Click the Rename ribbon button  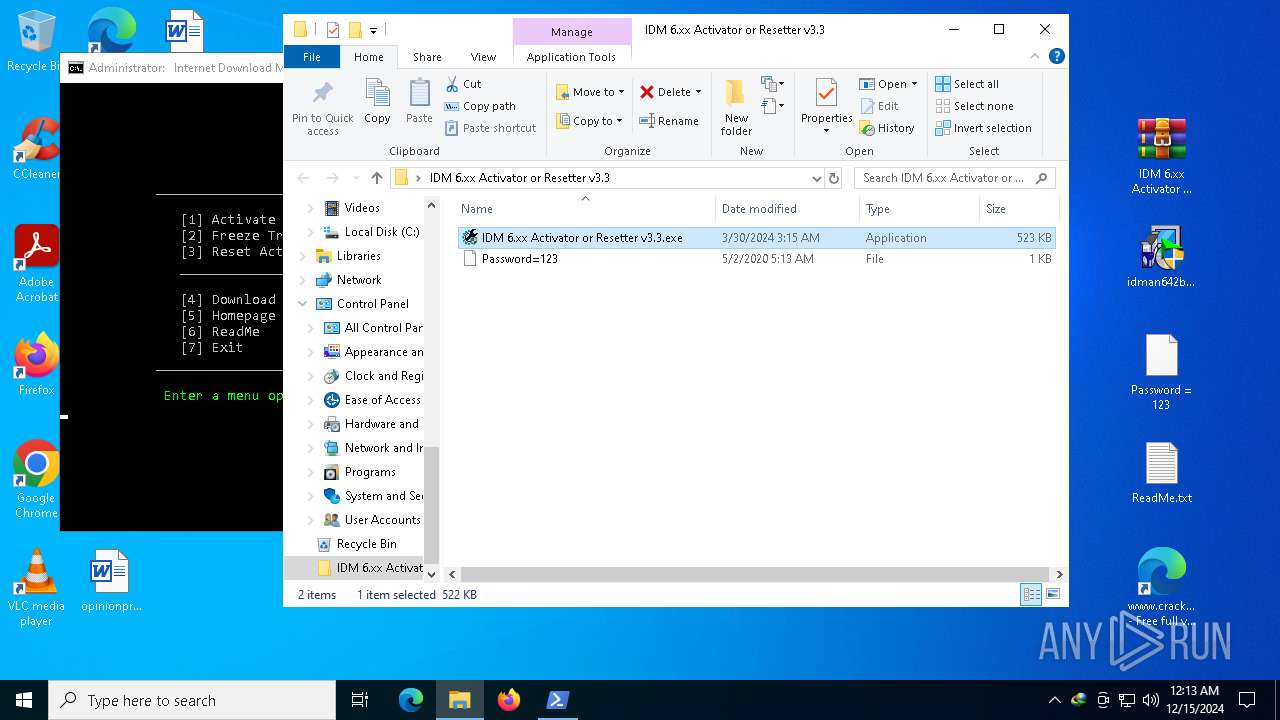(x=670, y=121)
